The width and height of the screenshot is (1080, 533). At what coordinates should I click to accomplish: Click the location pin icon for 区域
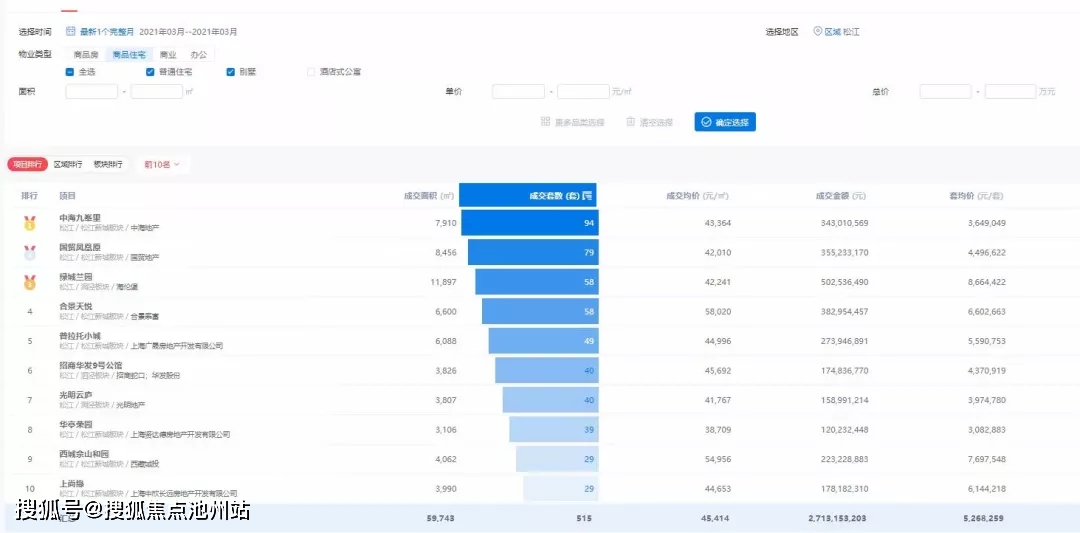point(817,32)
